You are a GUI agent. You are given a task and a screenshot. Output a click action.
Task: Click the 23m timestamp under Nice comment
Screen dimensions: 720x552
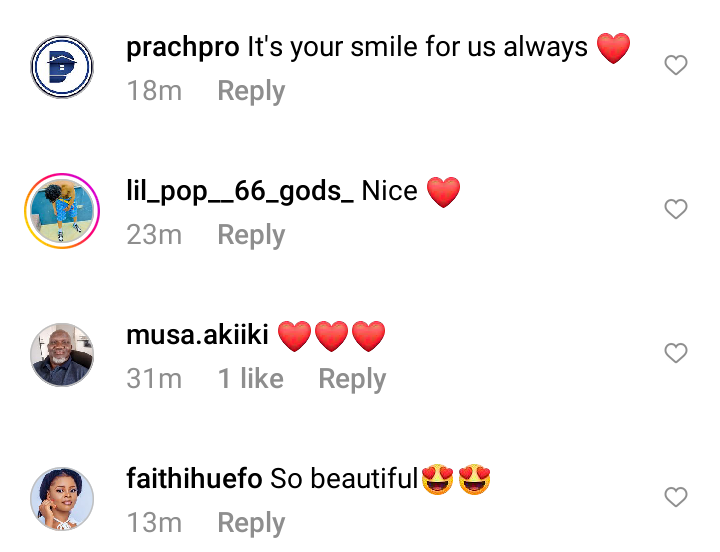pyautogui.click(x=154, y=235)
